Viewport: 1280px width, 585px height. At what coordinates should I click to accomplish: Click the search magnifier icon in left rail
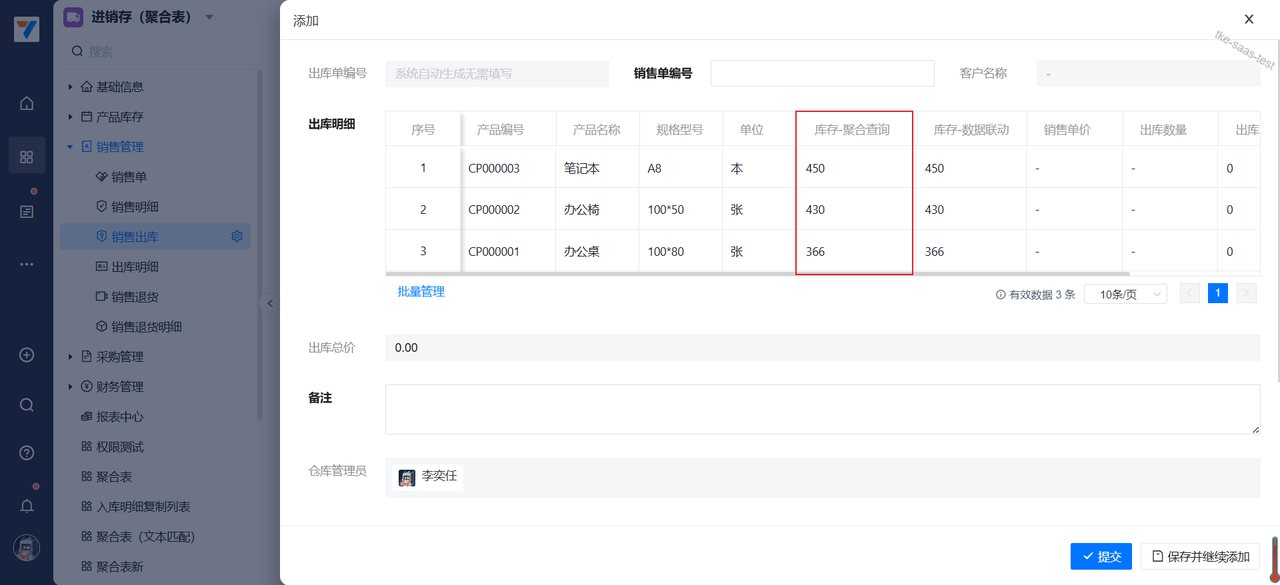coord(27,405)
